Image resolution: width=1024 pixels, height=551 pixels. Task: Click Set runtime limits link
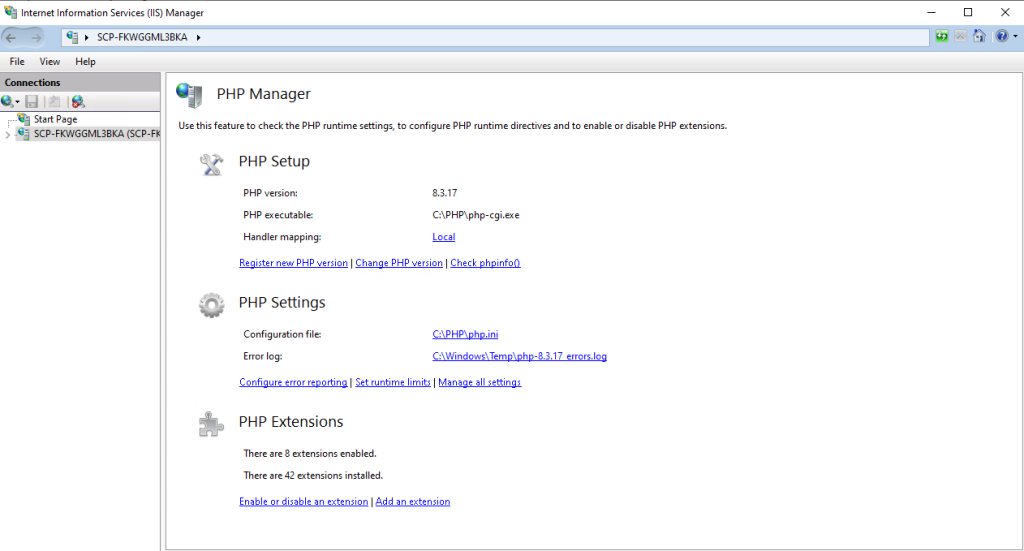click(392, 383)
